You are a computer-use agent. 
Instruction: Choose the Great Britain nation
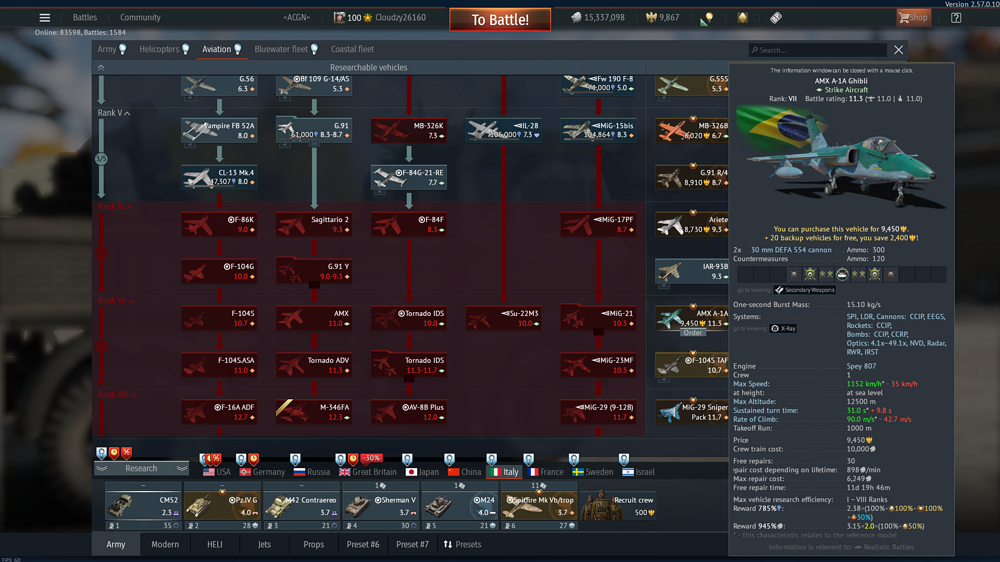368,472
